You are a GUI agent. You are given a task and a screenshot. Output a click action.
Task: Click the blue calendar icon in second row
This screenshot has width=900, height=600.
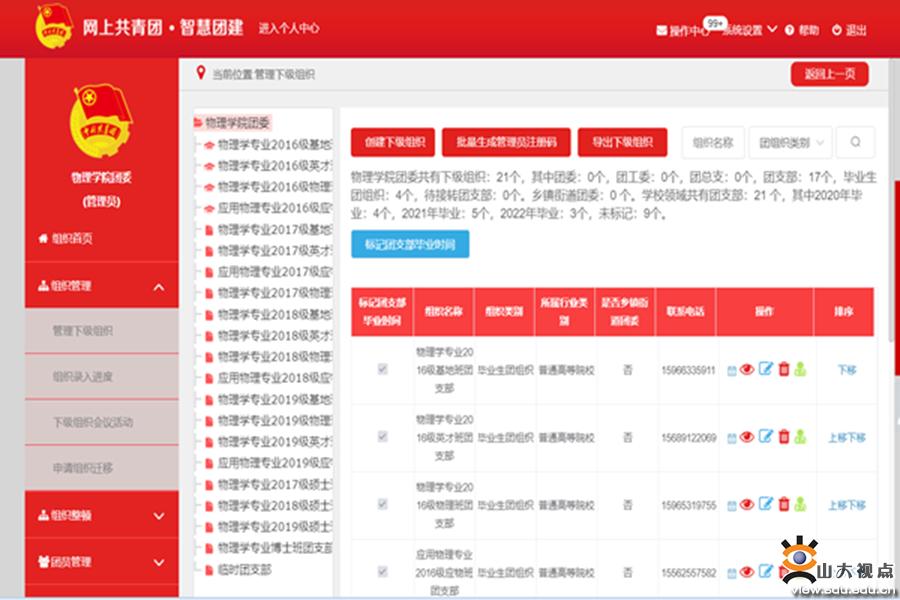(731, 438)
